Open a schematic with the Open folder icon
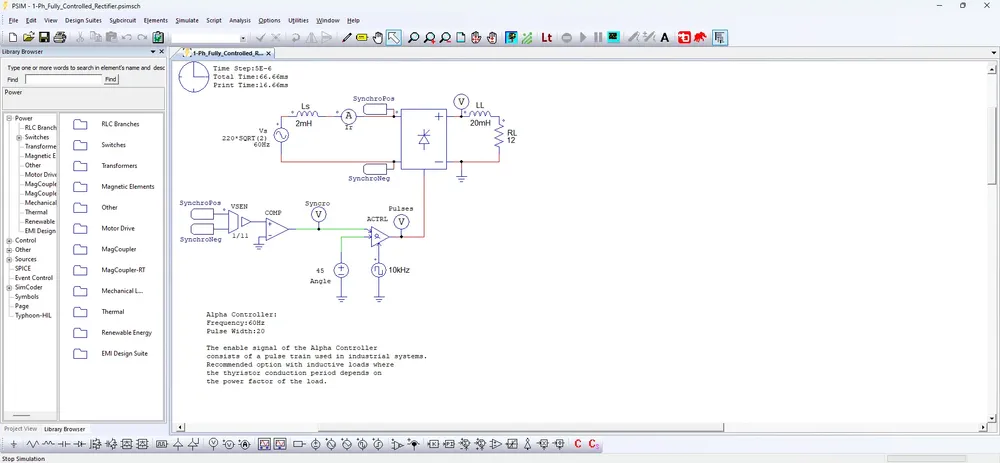This screenshot has height=463, width=1000. point(29,38)
